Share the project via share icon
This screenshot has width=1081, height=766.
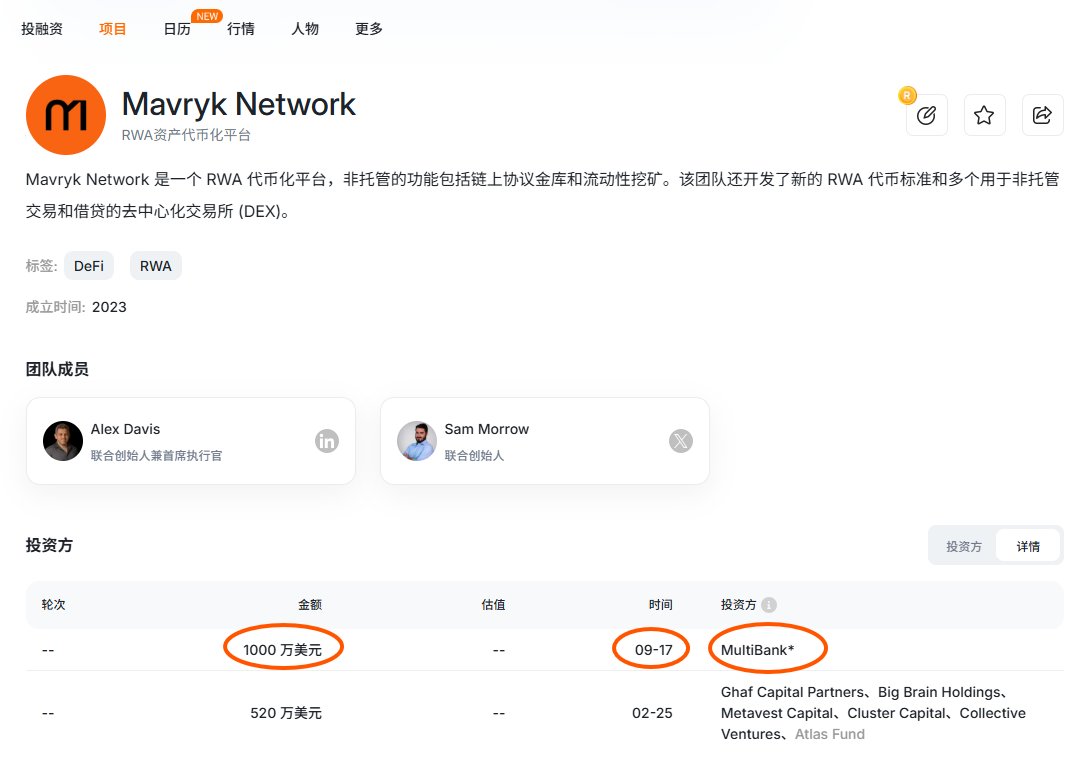tap(1042, 115)
